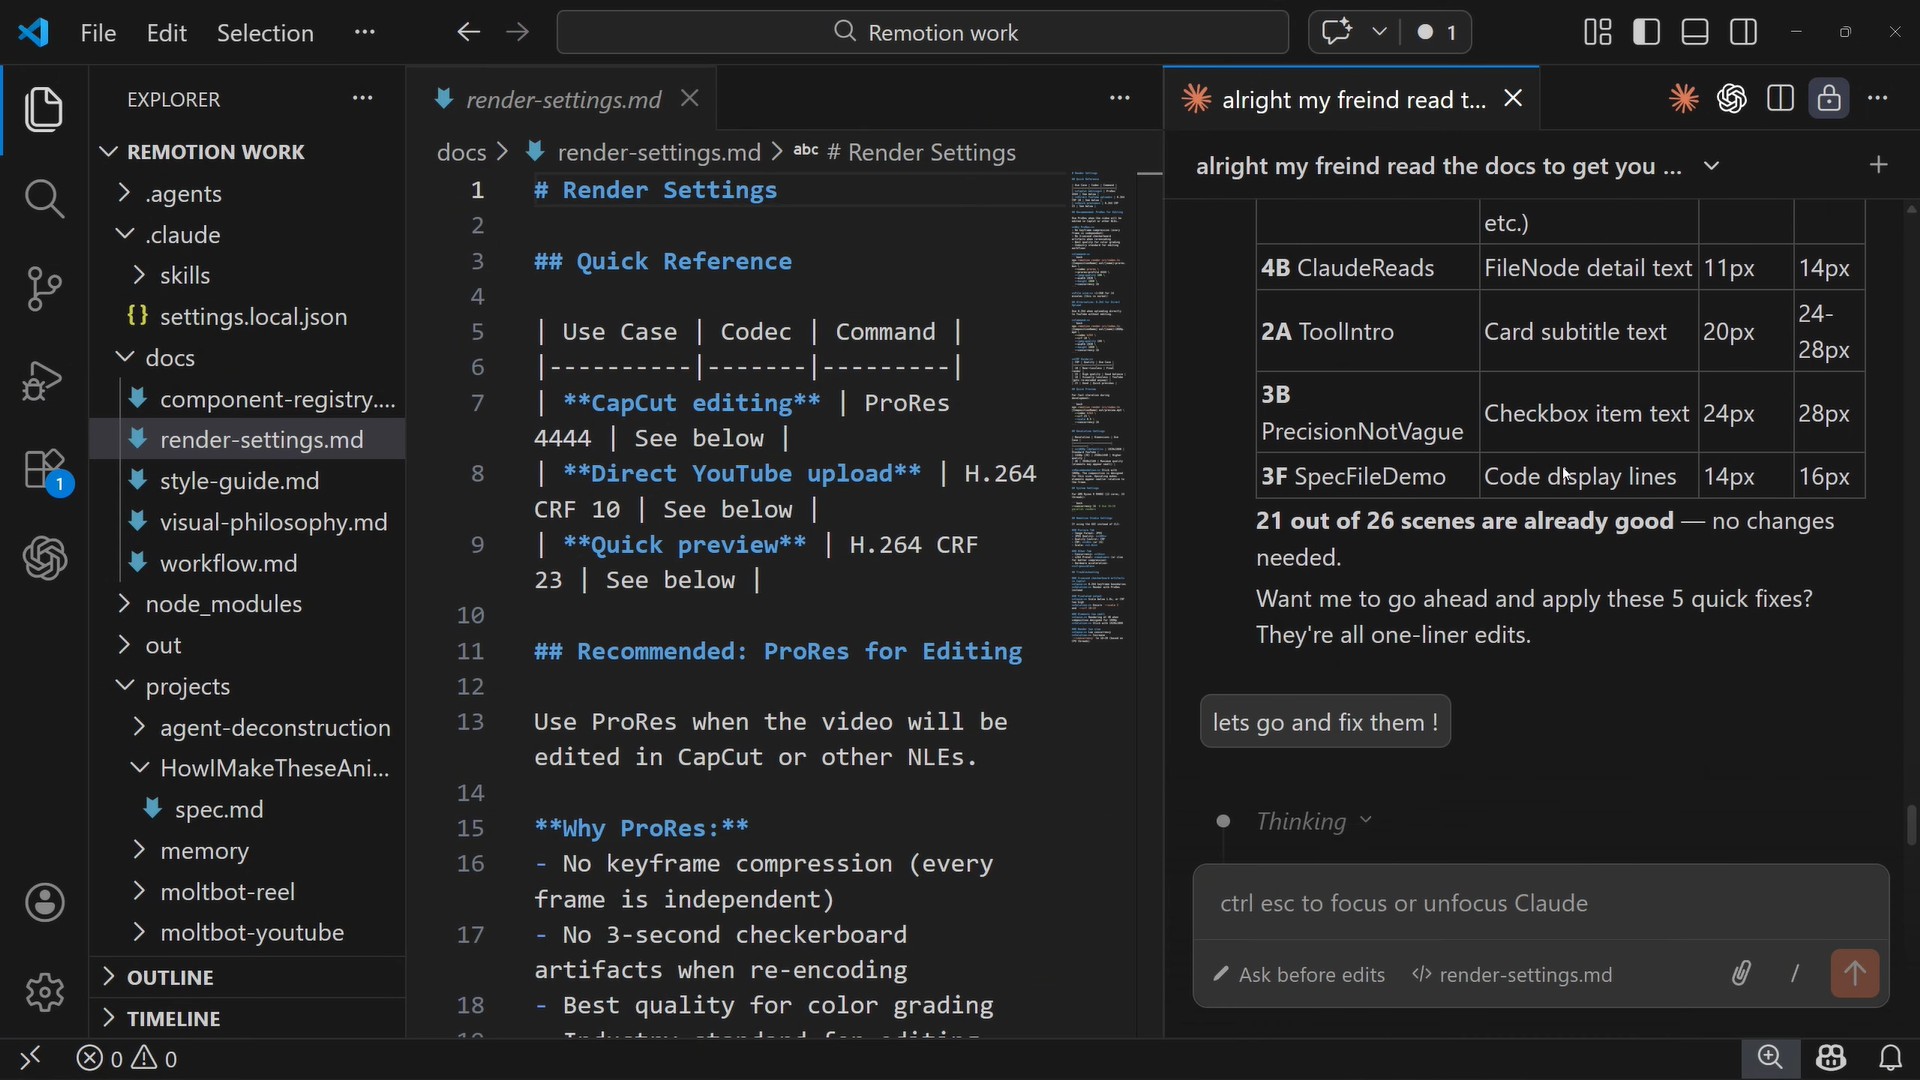This screenshot has width=1920, height=1080.
Task: Open Manage gear icon
Action: click(x=45, y=992)
